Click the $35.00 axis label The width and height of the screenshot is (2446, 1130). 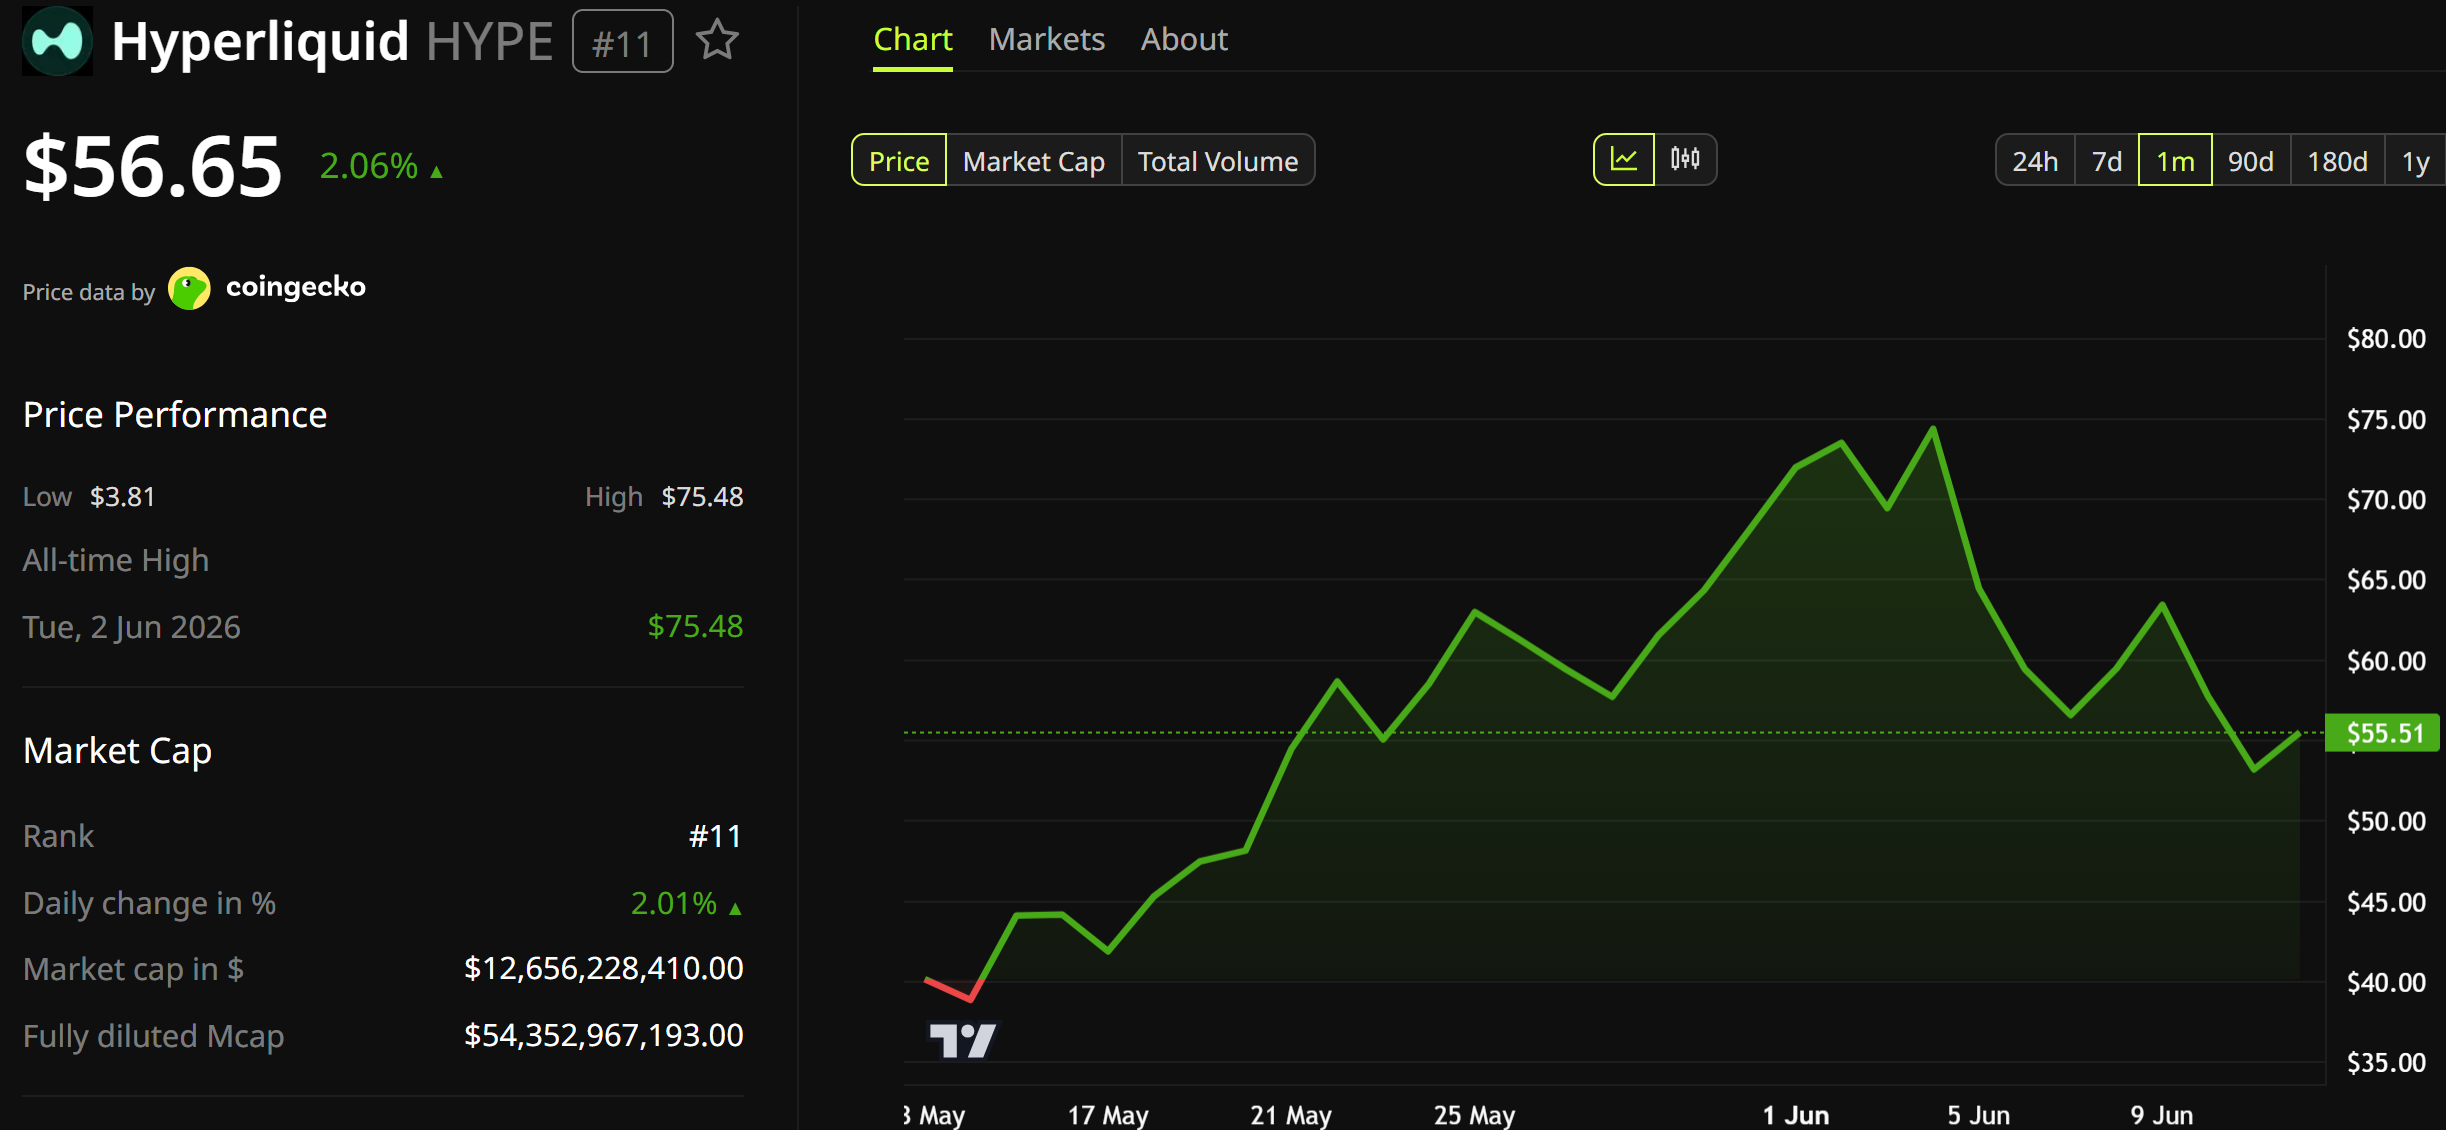click(x=2386, y=1062)
